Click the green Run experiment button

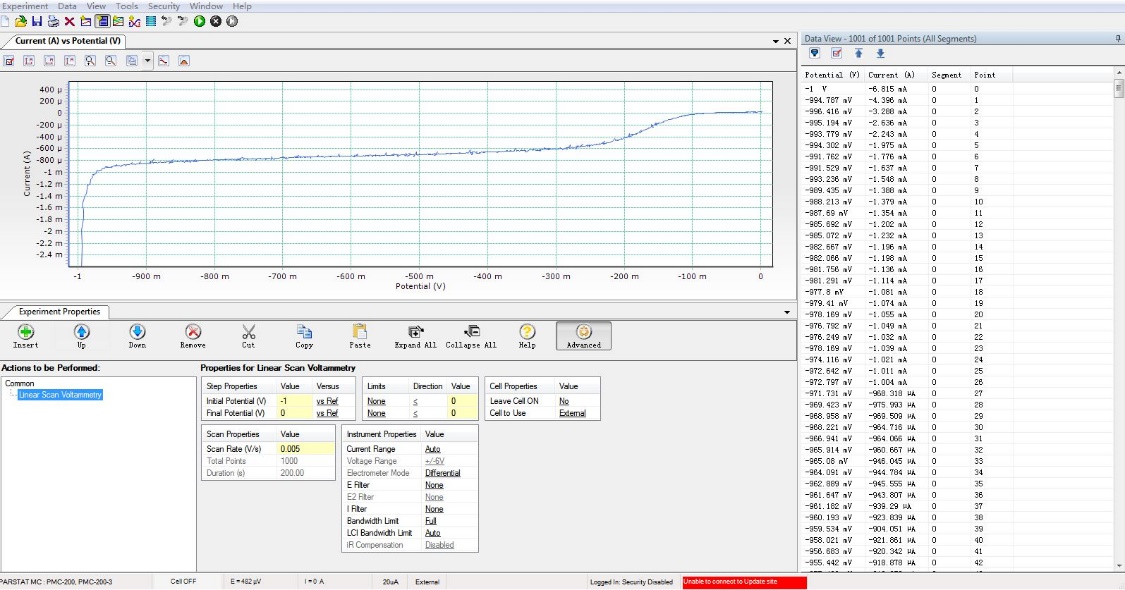(200, 21)
